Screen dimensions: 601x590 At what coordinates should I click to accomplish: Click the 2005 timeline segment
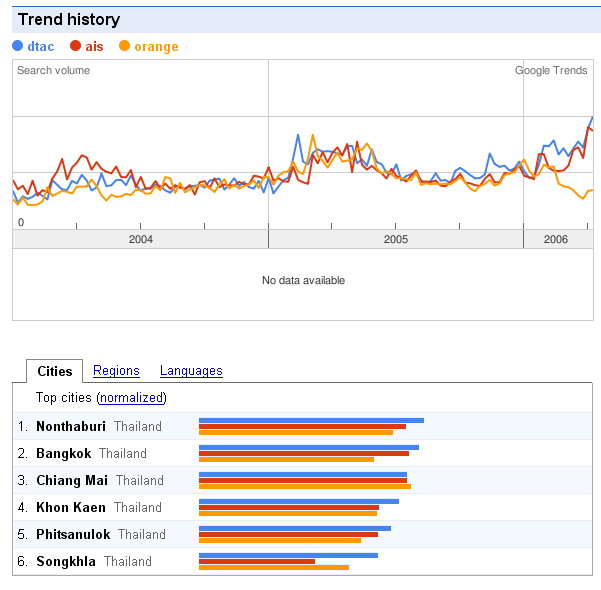[x=396, y=239]
